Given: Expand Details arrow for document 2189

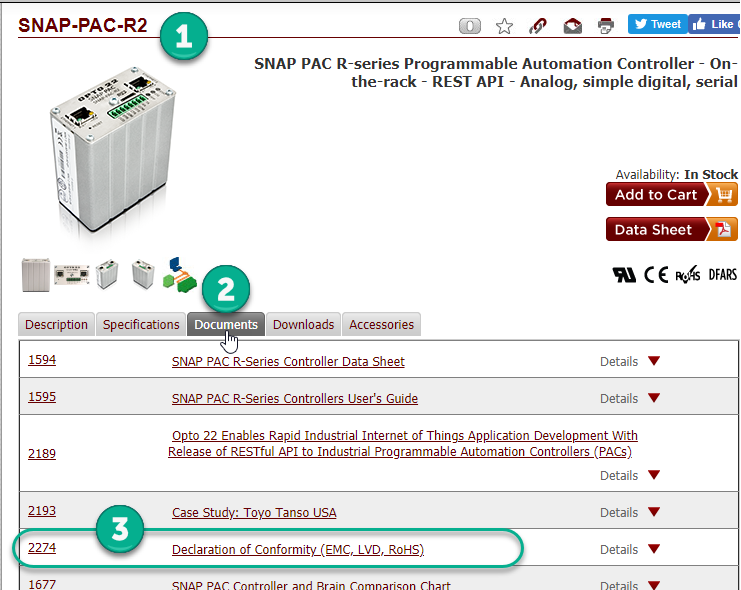Looking at the screenshot, I should [x=654, y=475].
